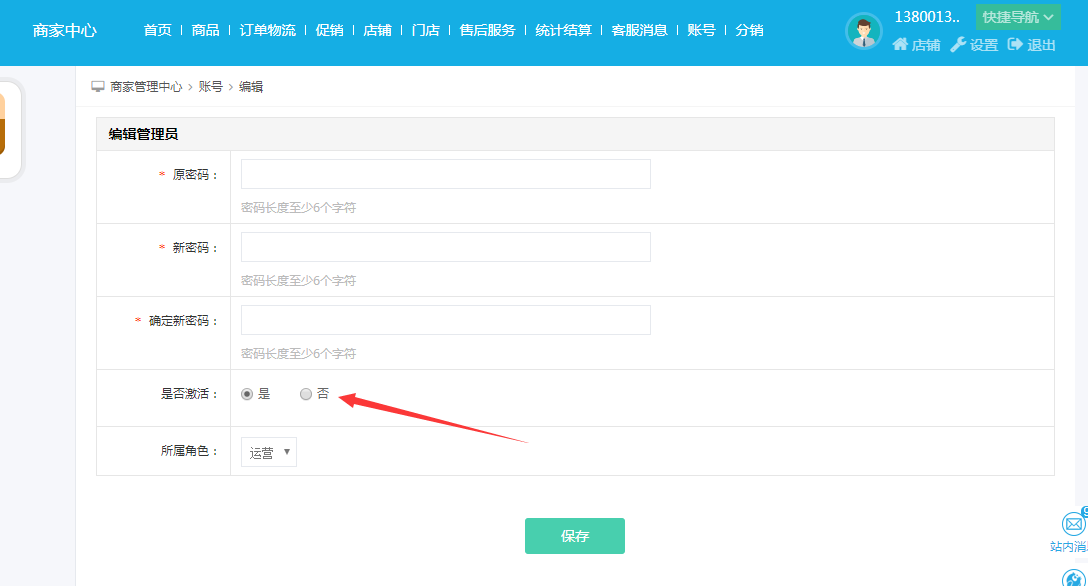Select 是 radio for 是否激活
The width and height of the screenshot is (1088, 586).
click(247, 394)
